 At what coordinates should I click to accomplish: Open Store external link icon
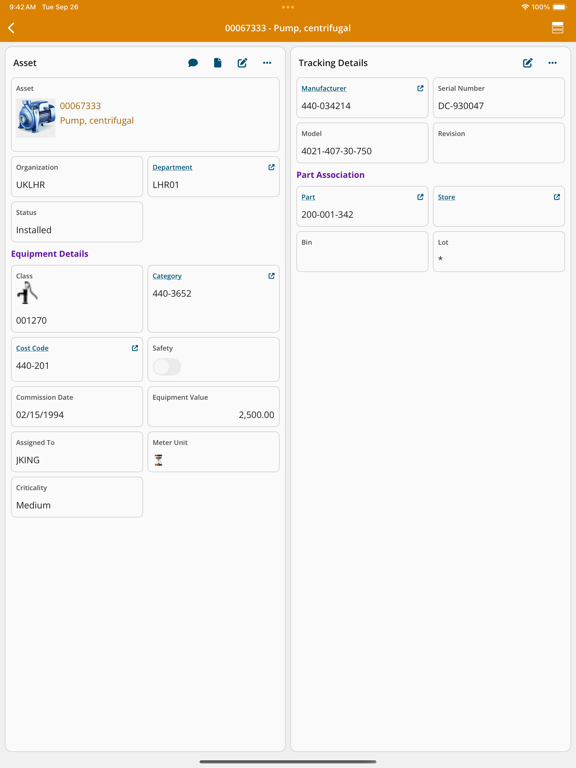click(557, 197)
